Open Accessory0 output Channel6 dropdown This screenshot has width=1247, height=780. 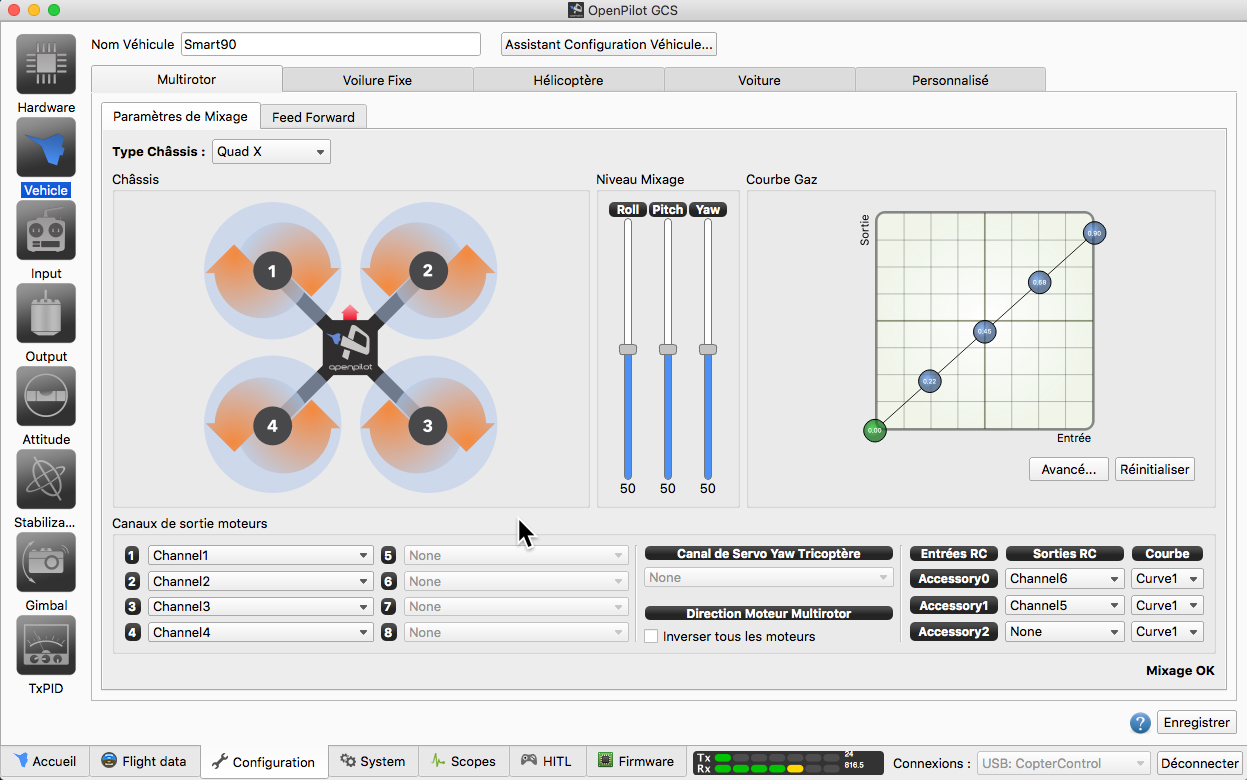[1065, 579]
